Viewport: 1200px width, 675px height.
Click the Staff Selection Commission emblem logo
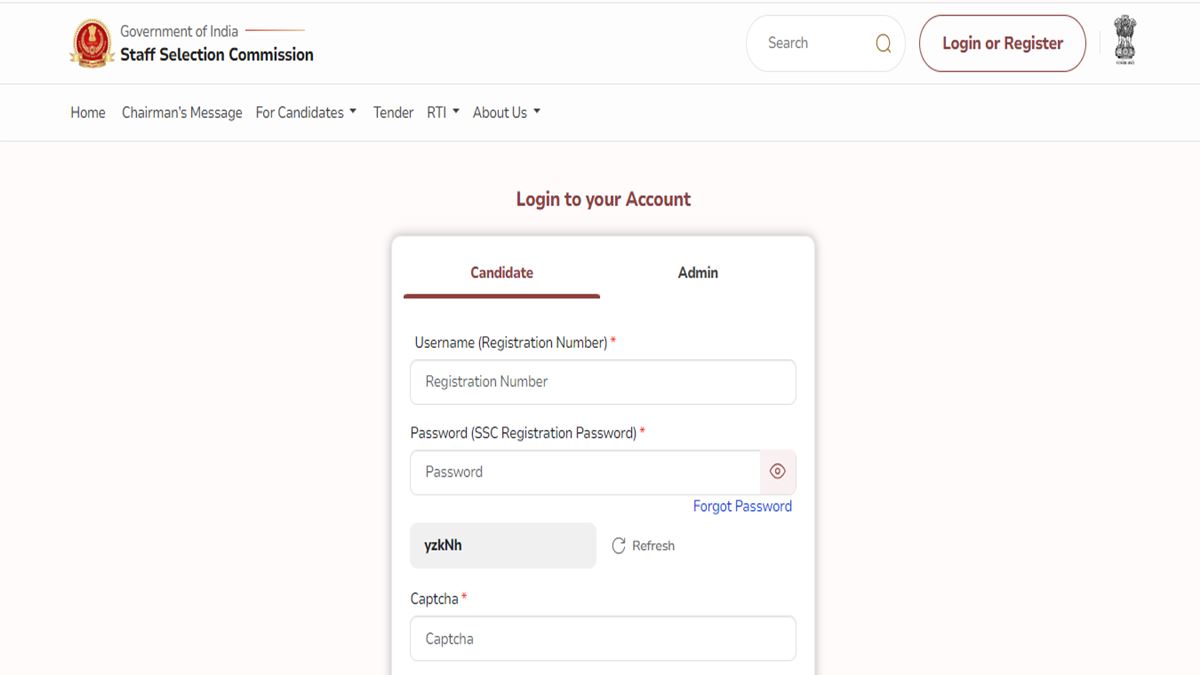92,42
